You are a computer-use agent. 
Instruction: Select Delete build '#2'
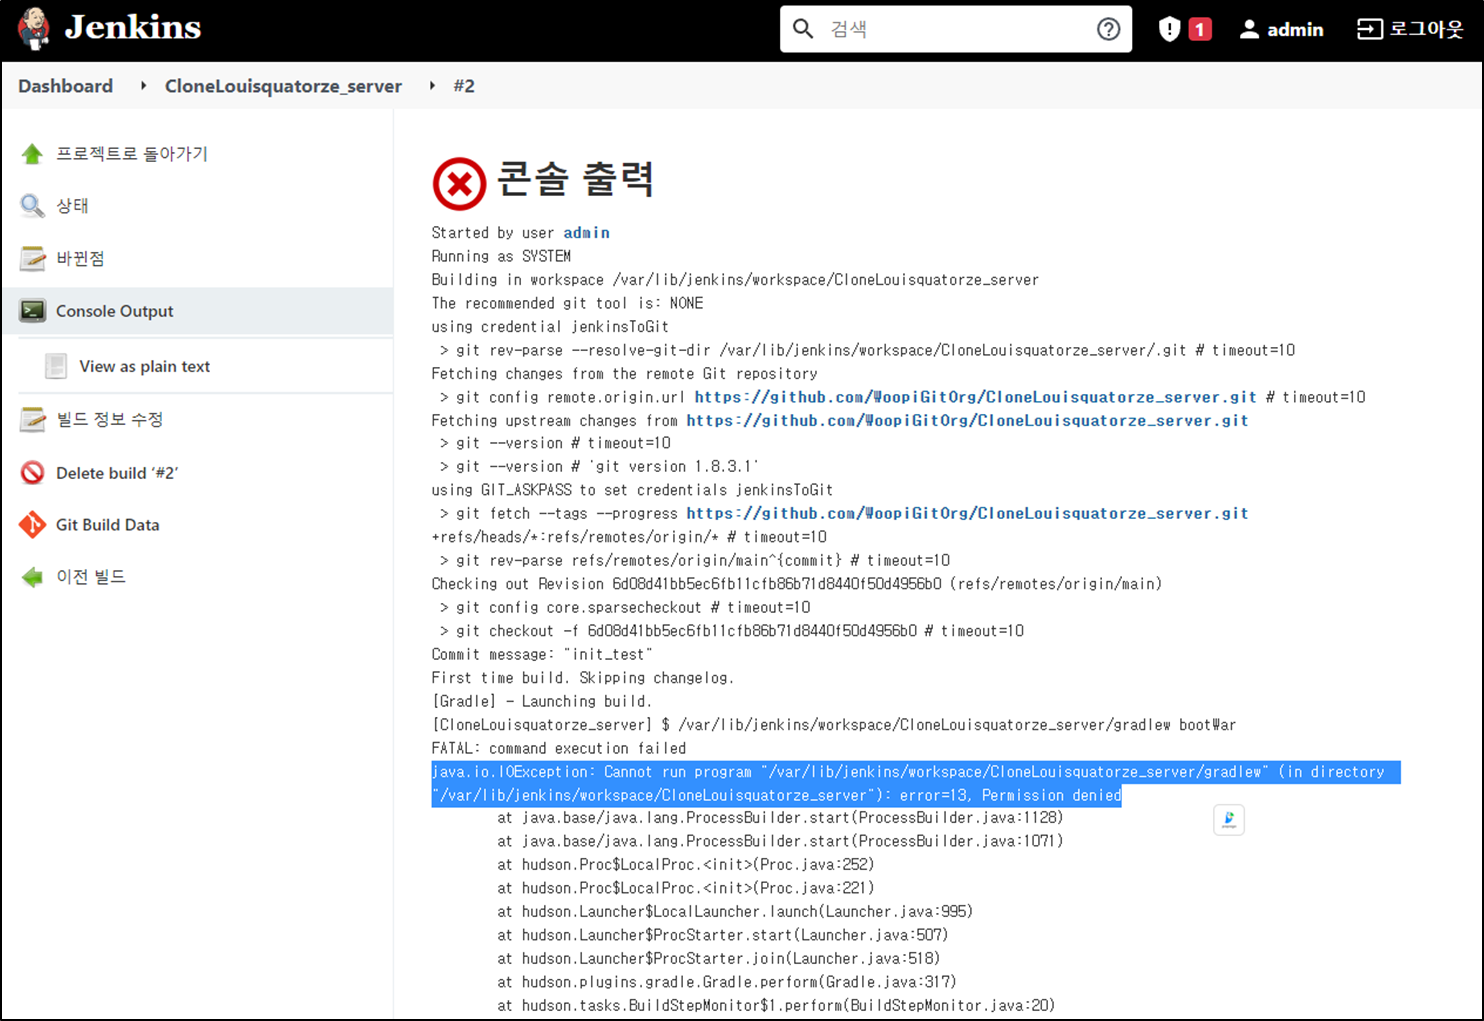pos(117,473)
